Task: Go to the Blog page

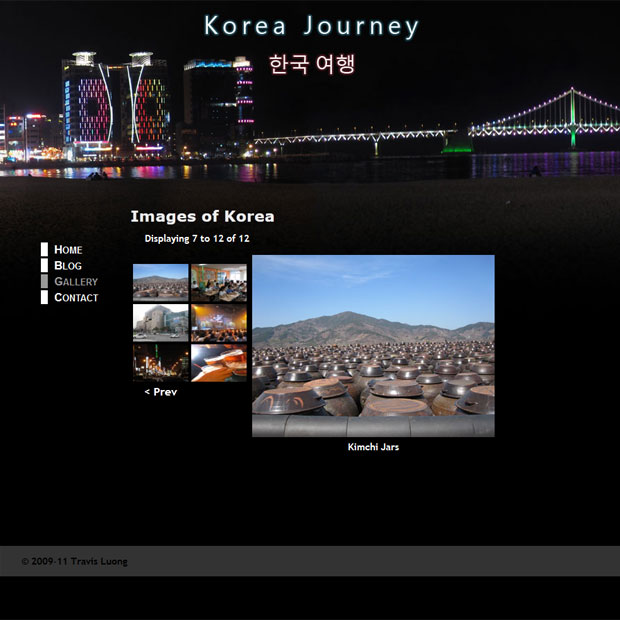Action: pos(68,265)
